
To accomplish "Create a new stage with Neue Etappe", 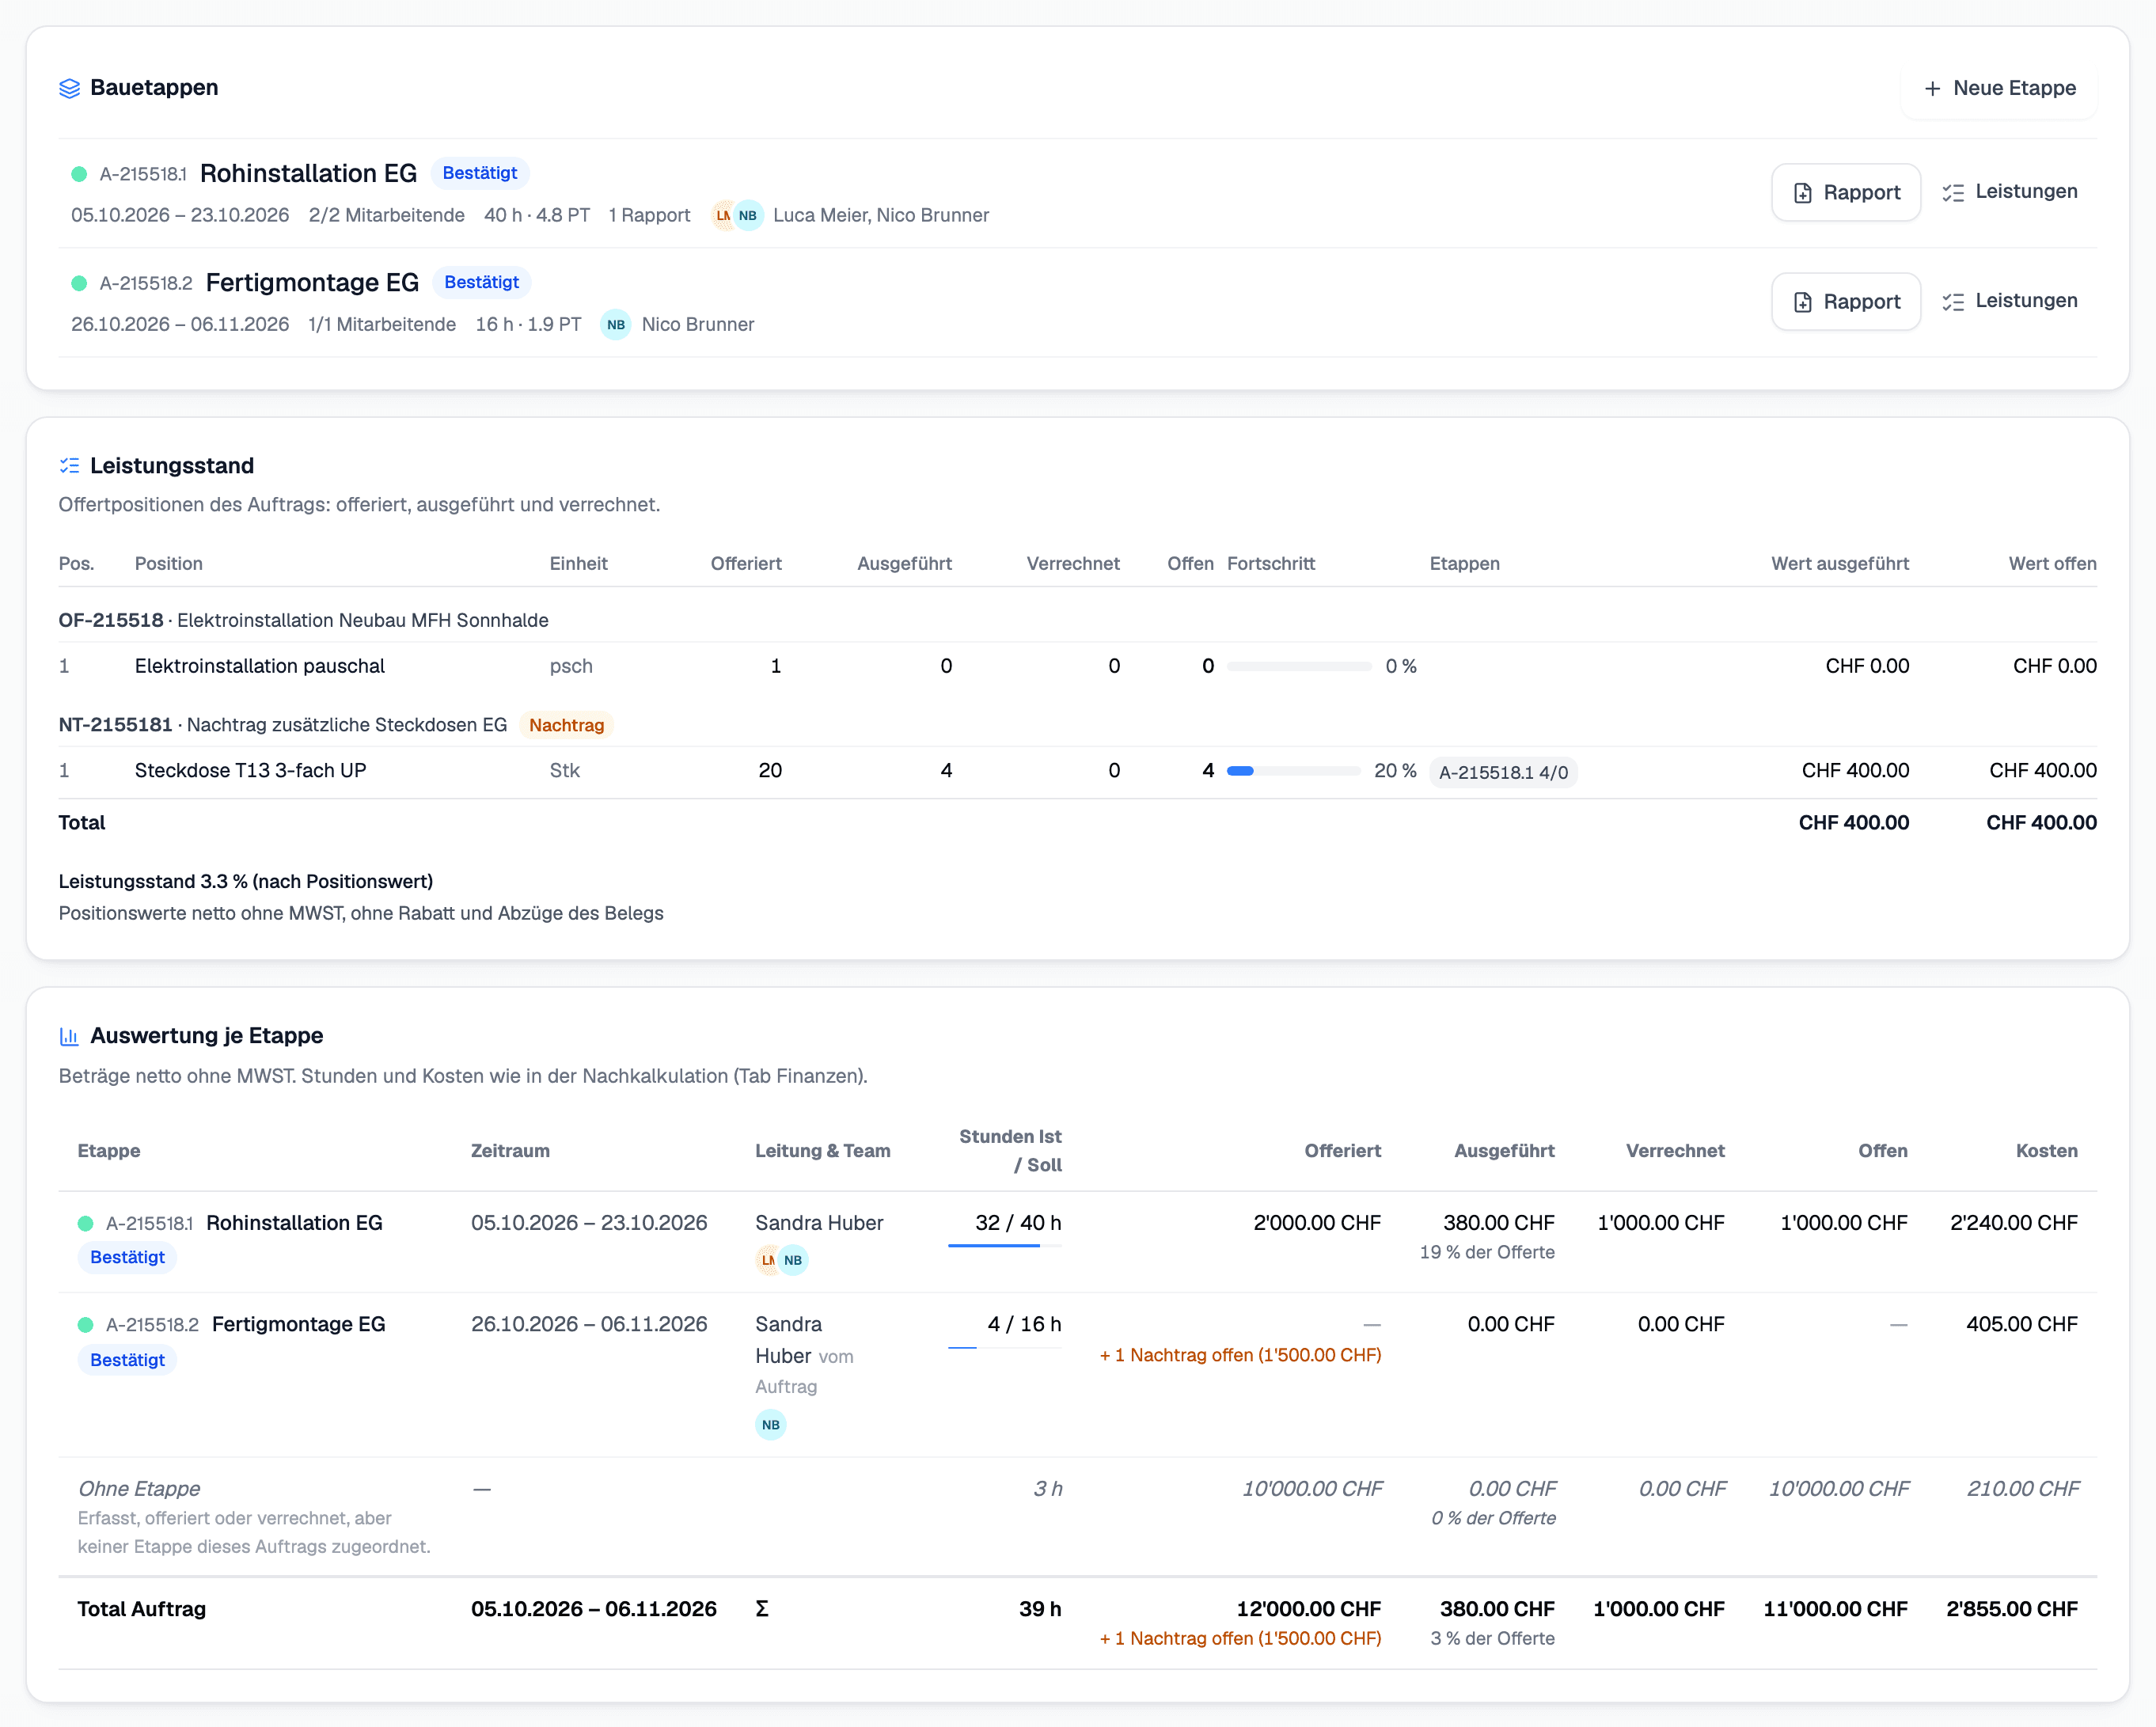I will coord(1998,89).
